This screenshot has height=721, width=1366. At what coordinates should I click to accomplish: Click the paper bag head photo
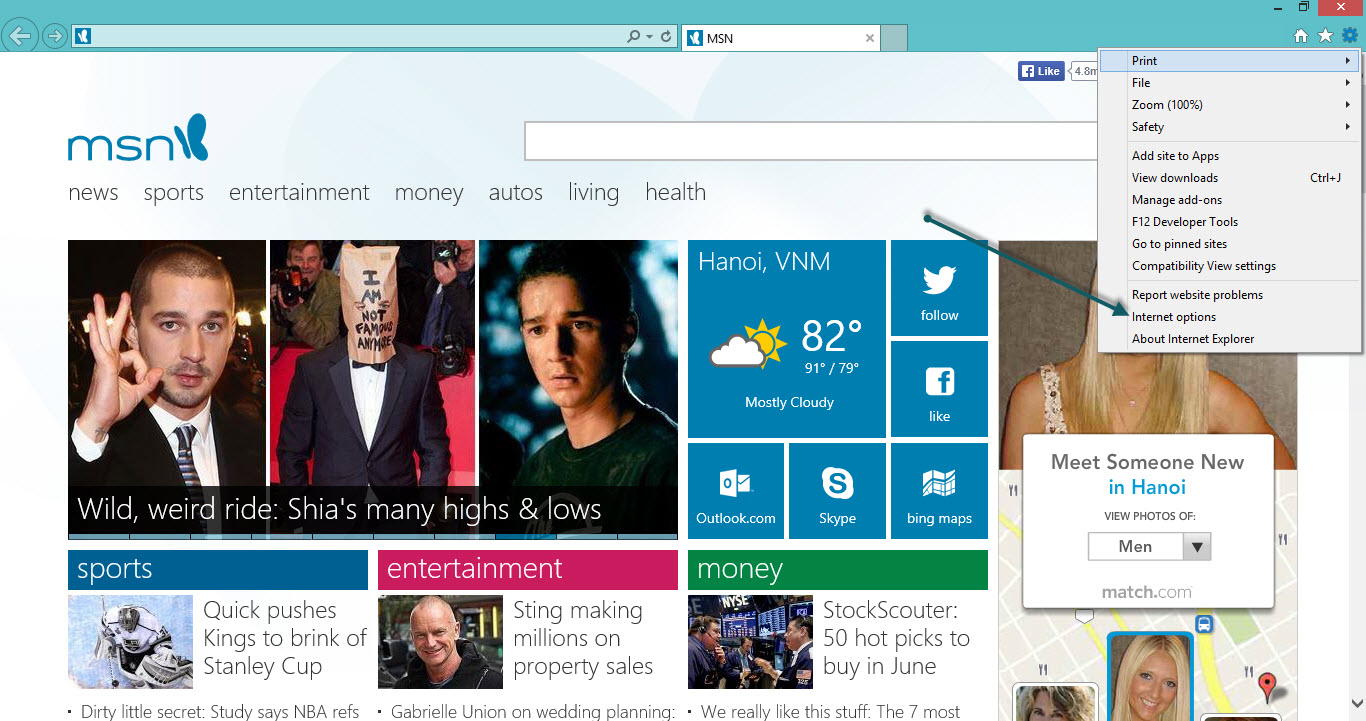pyautogui.click(x=372, y=362)
